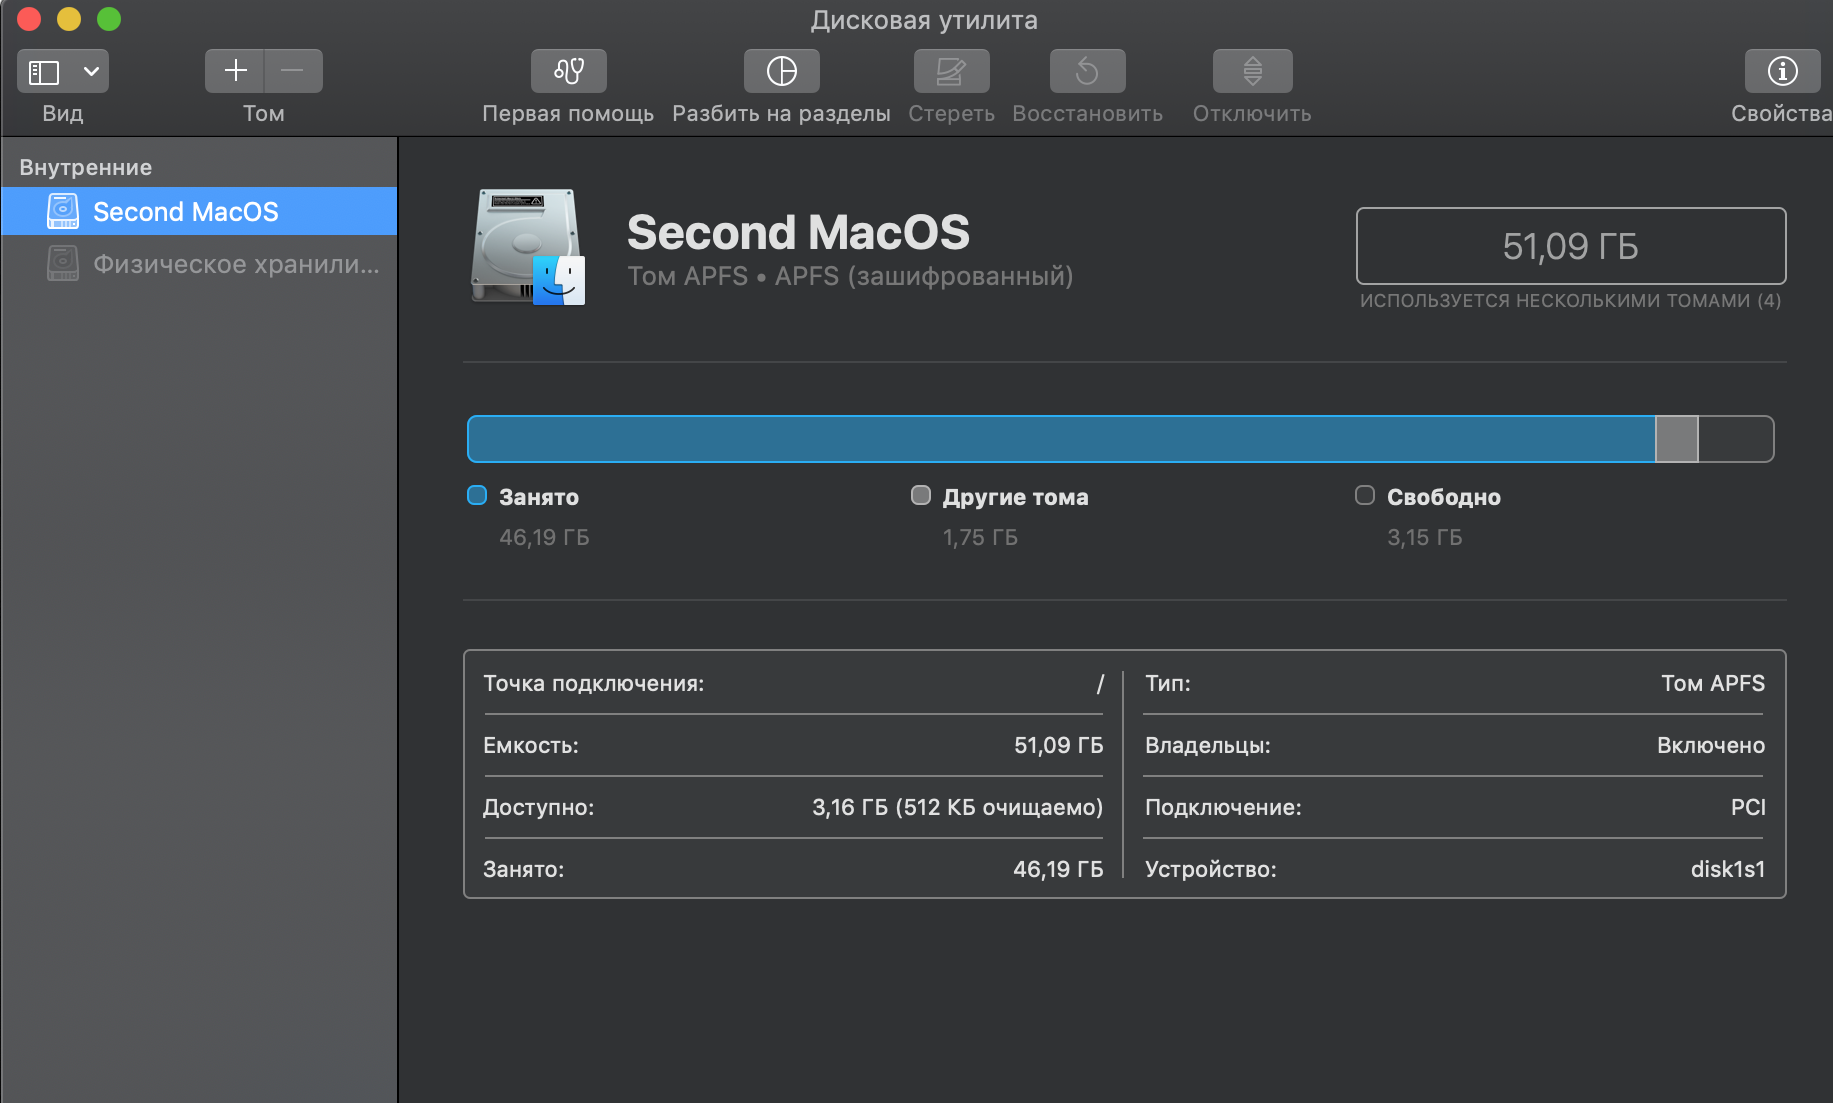Click the Свободно legend swatch
The image size is (1833, 1103).
(1365, 496)
